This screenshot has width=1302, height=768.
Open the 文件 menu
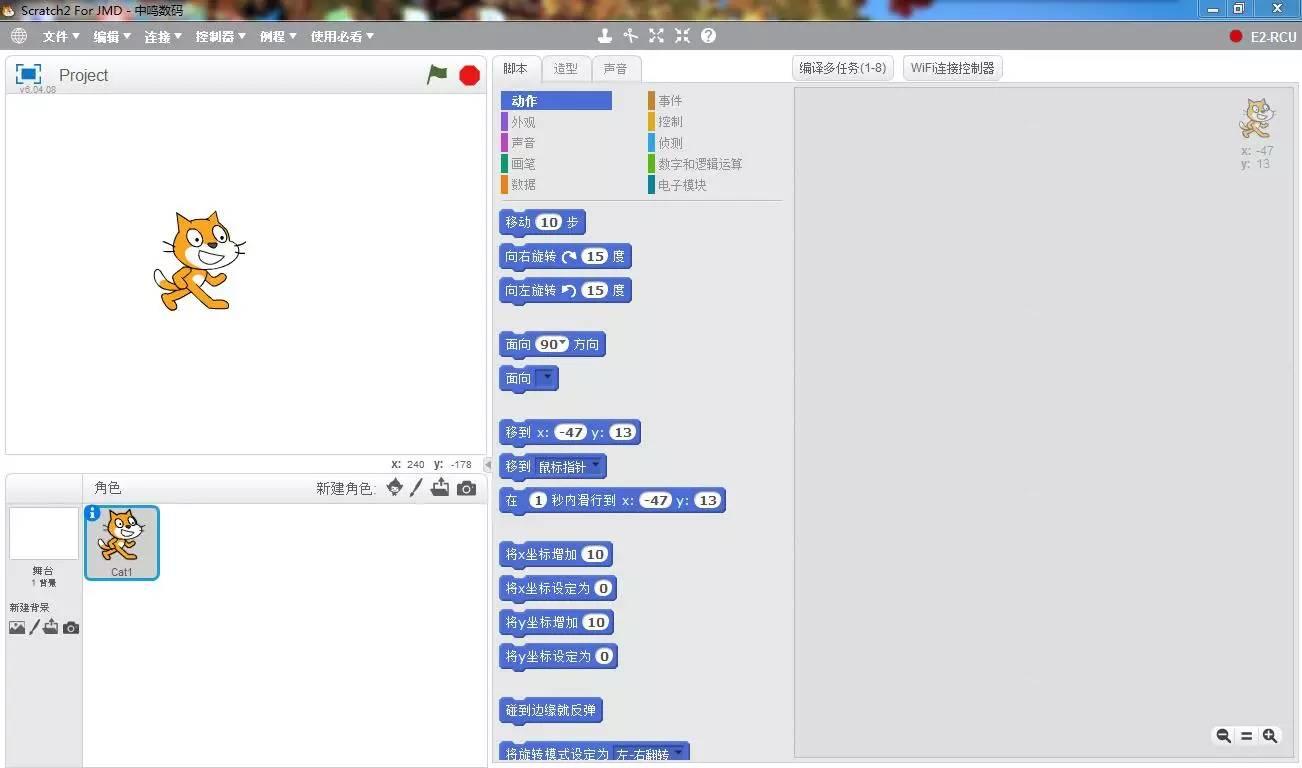(61, 36)
